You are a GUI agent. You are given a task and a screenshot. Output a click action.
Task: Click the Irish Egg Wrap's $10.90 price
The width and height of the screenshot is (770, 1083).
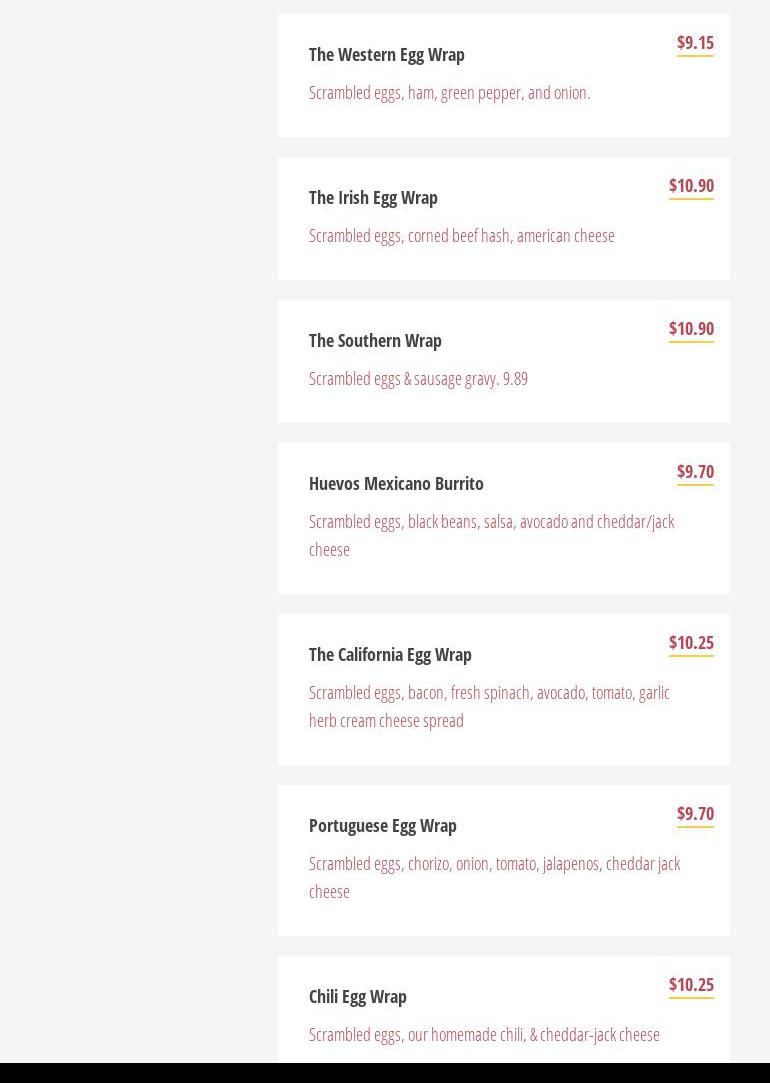(691, 186)
